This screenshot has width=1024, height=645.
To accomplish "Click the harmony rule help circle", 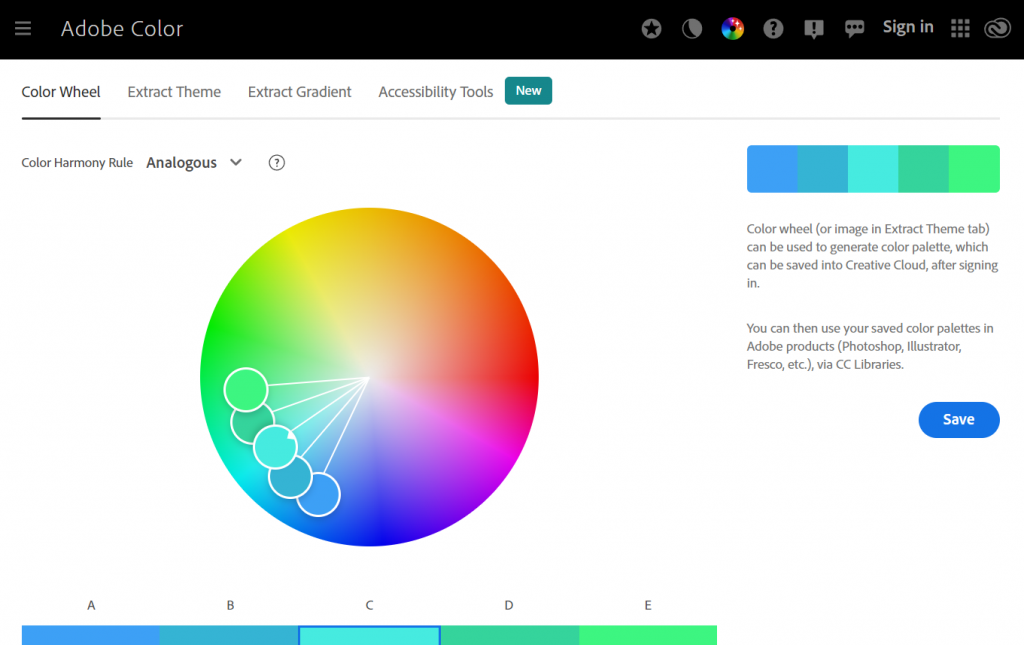I will (x=276, y=162).
